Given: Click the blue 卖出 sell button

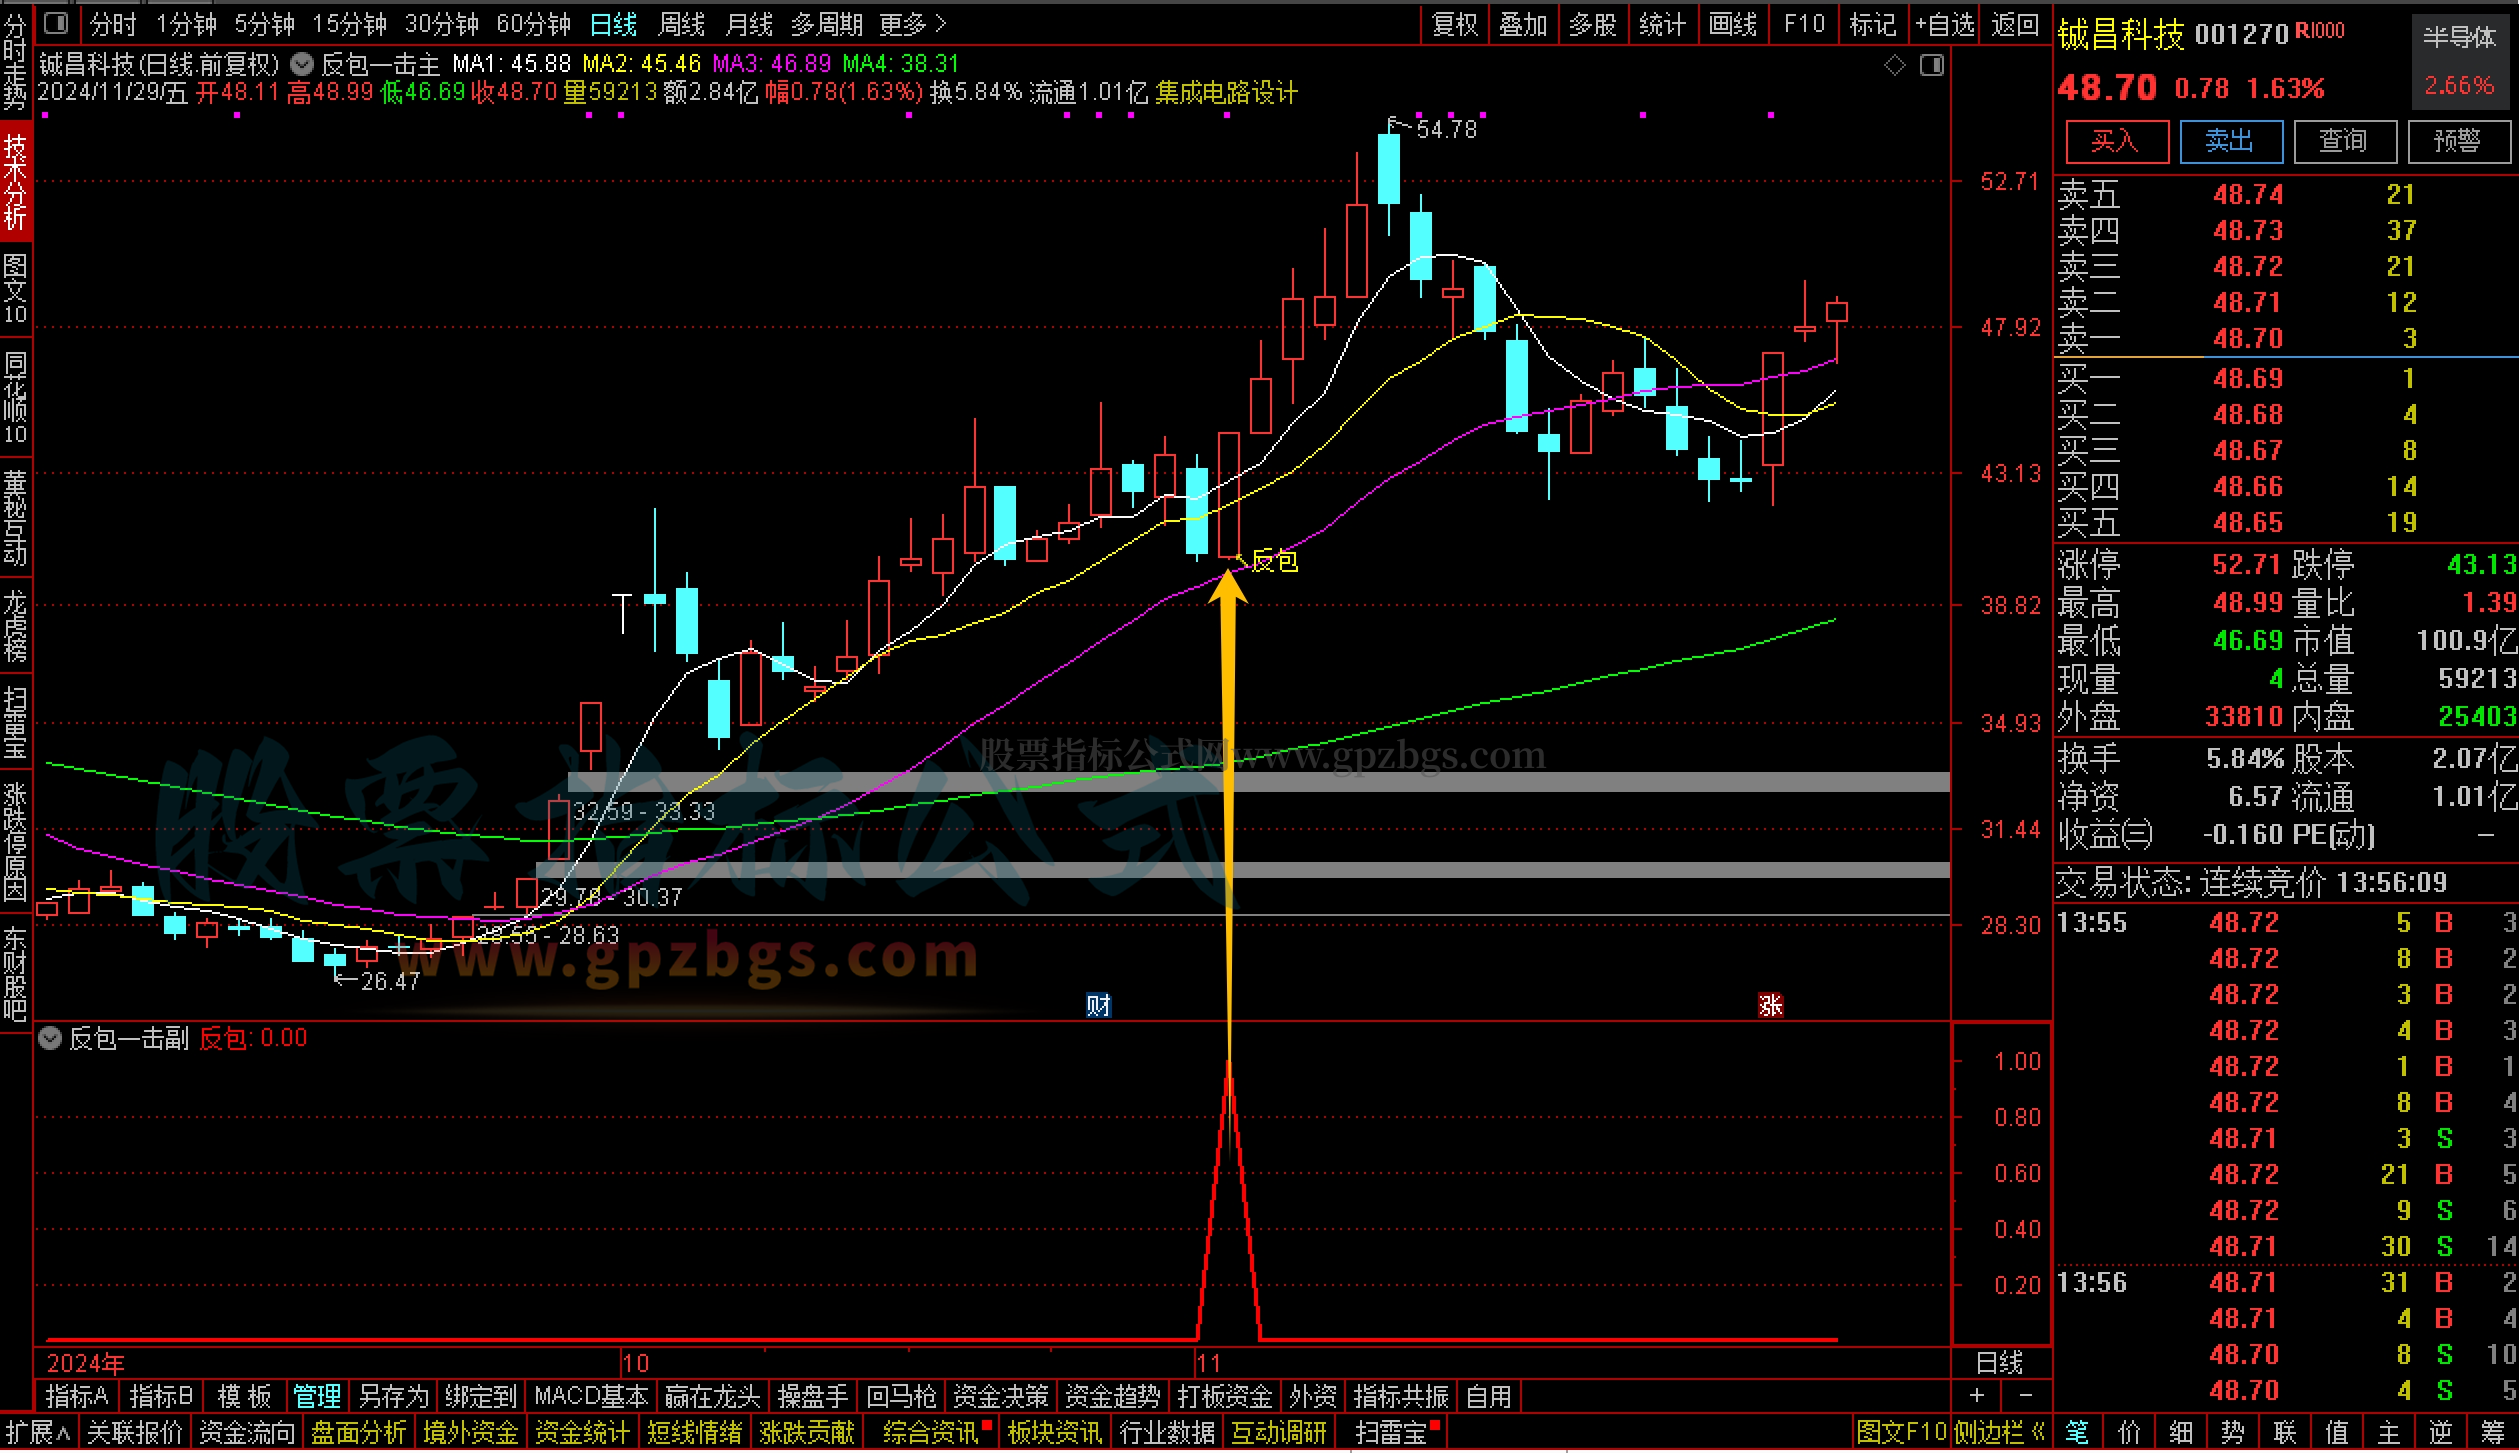Looking at the screenshot, I should tap(2230, 141).
